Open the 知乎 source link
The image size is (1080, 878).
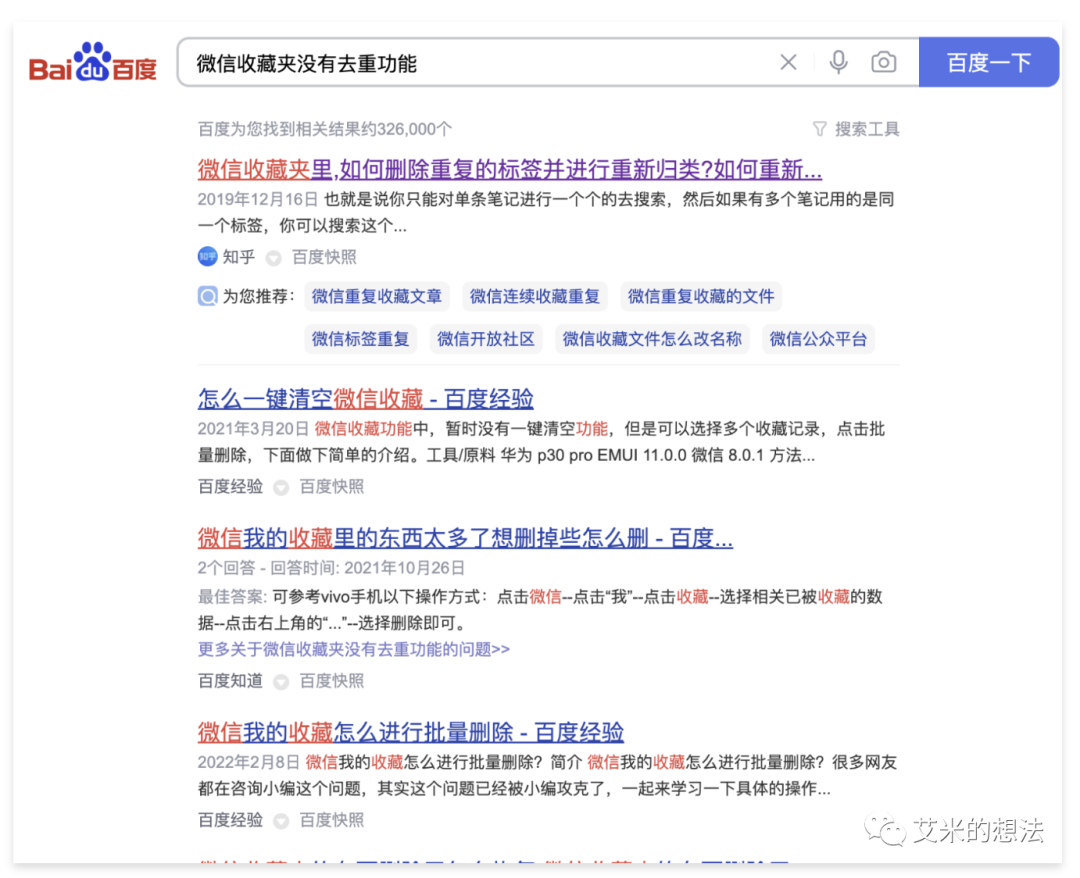(x=238, y=257)
